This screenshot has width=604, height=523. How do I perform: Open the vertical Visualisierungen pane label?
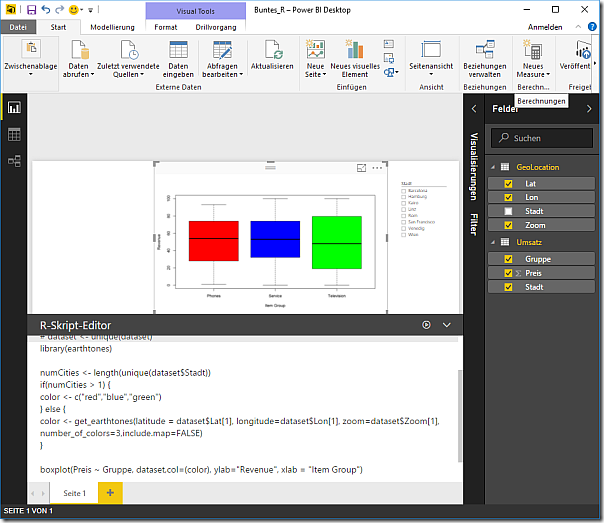point(474,166)
